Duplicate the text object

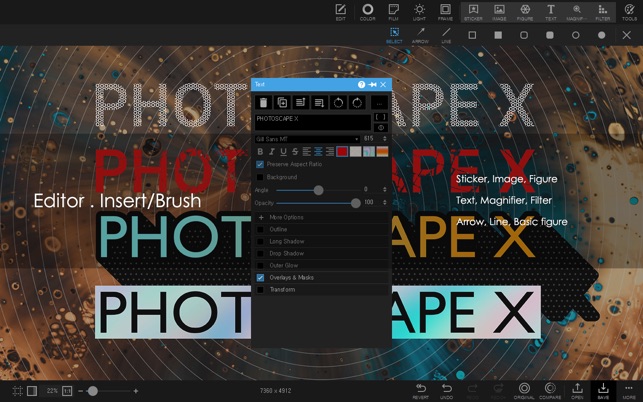click(282, 103)
